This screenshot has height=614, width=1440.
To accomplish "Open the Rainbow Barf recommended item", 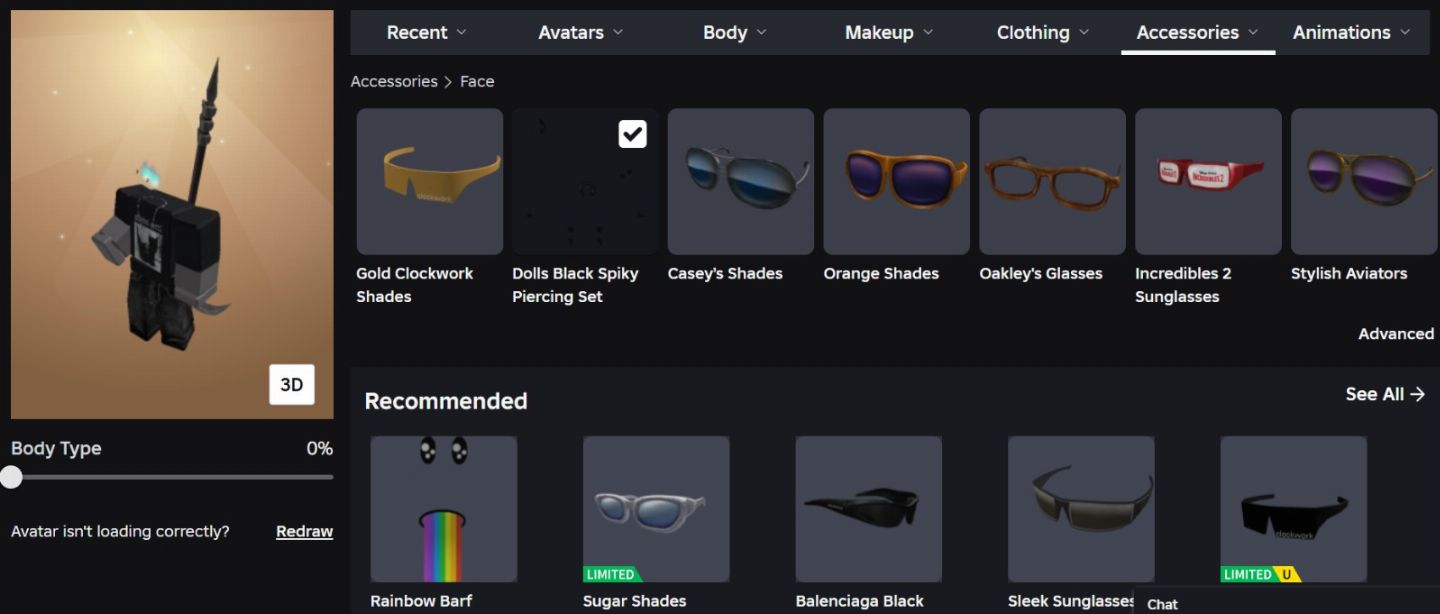I will coord(444,509).
